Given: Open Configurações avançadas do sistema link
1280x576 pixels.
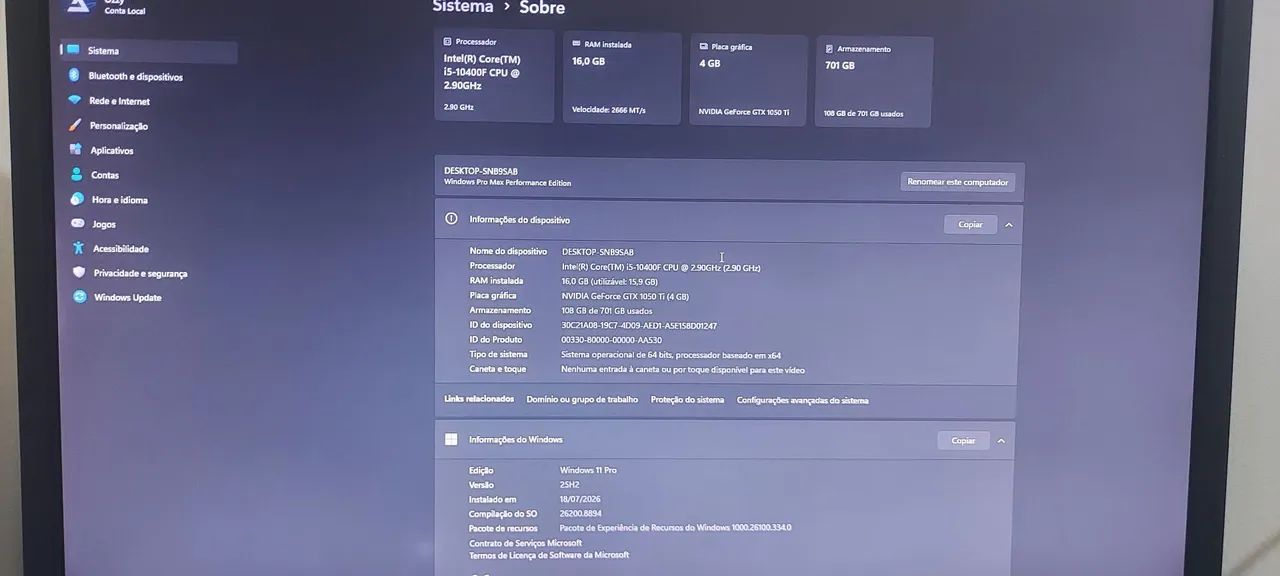Looking at the screenshot, I should [x=802, y=401].
